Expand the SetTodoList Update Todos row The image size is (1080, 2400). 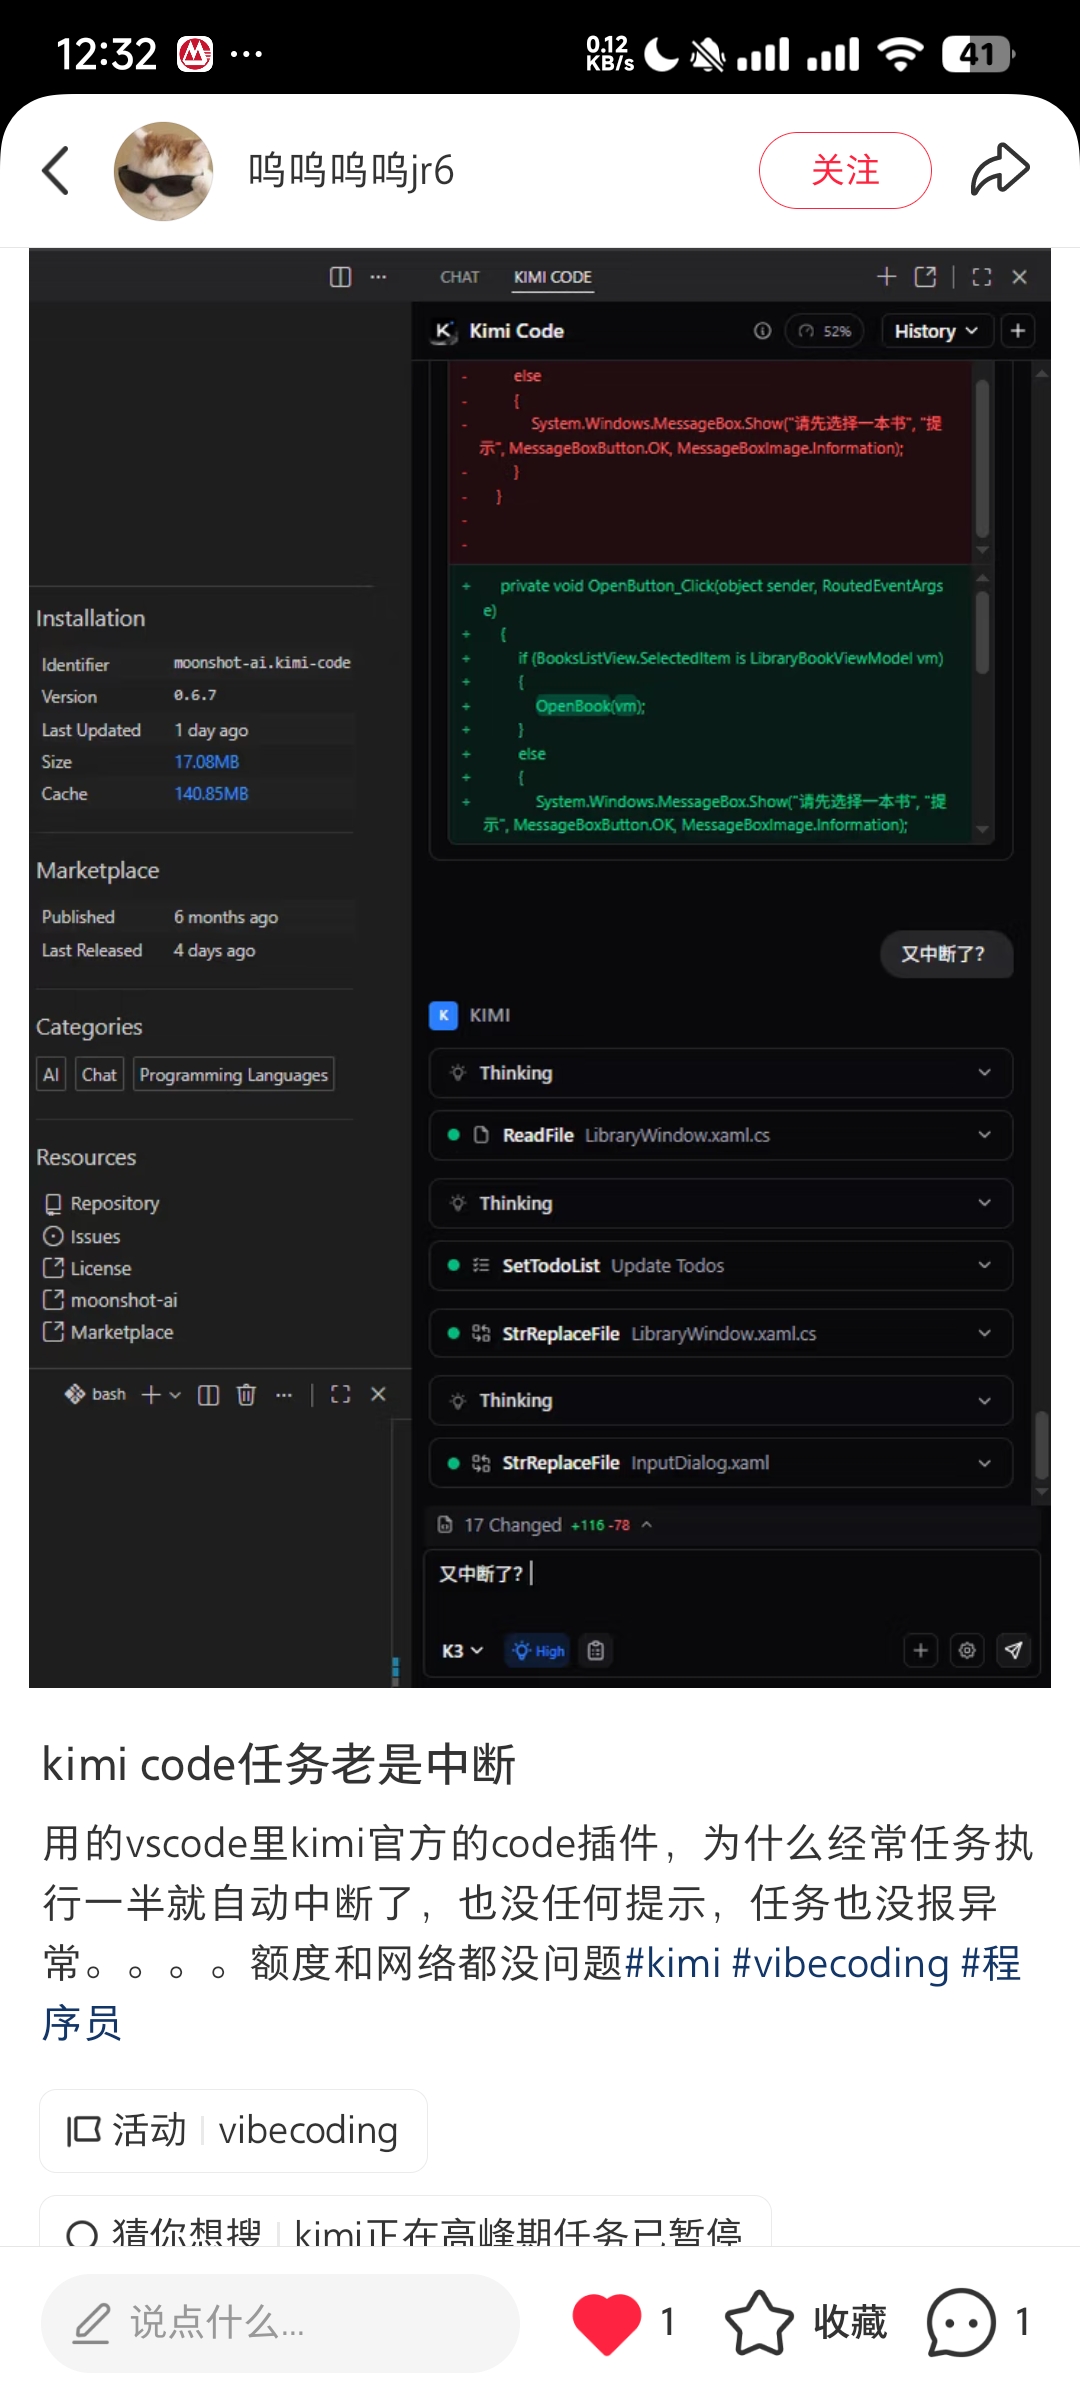click(x=721, y=1266)
